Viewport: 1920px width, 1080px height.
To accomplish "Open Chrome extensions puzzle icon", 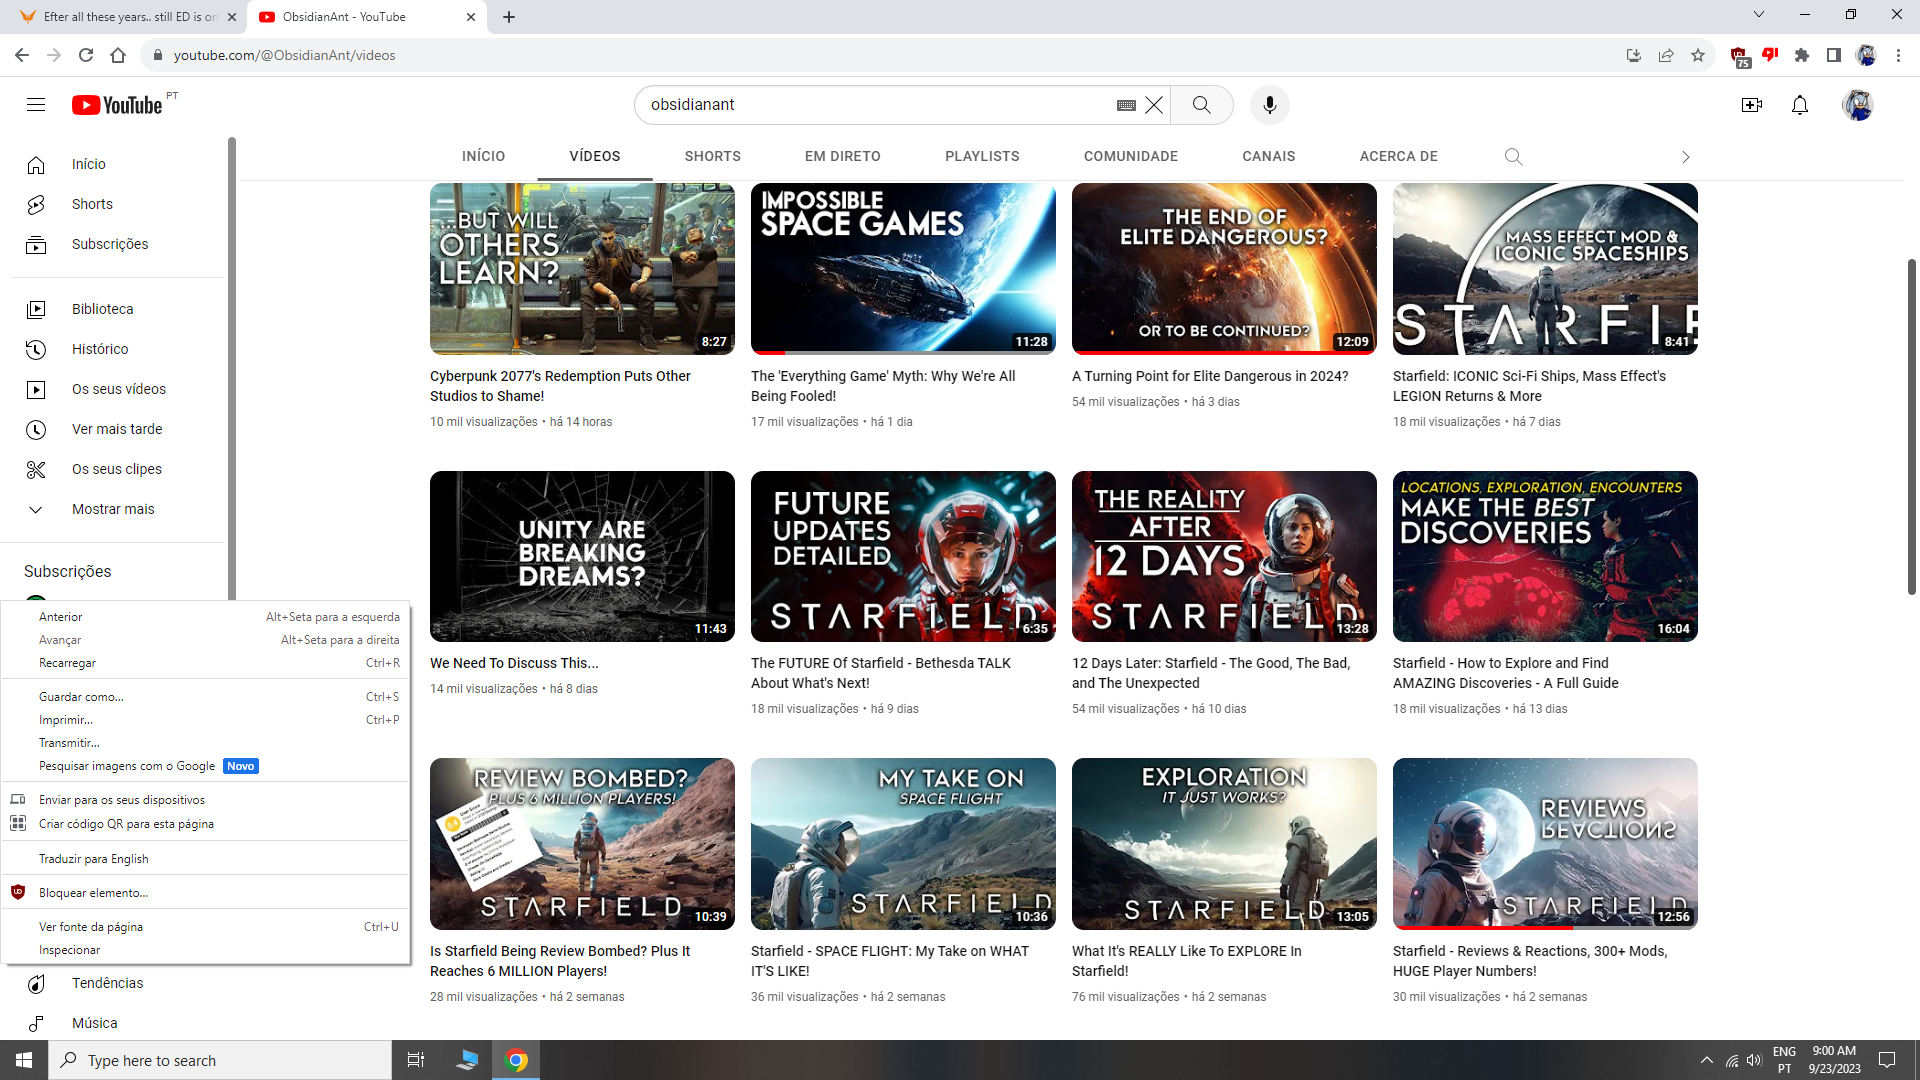I will [x=1802, y=55].
